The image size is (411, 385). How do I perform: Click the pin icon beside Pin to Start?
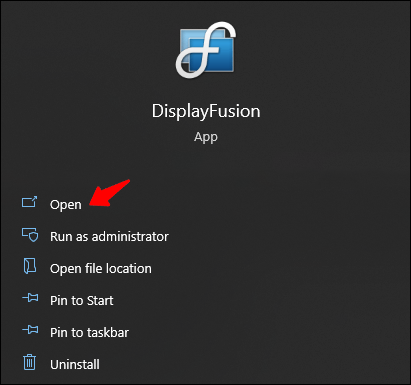click(30, 298)
